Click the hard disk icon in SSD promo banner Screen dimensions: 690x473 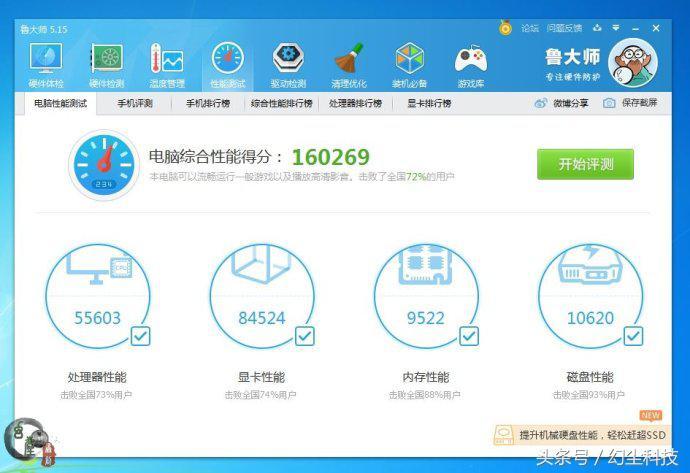504,435
